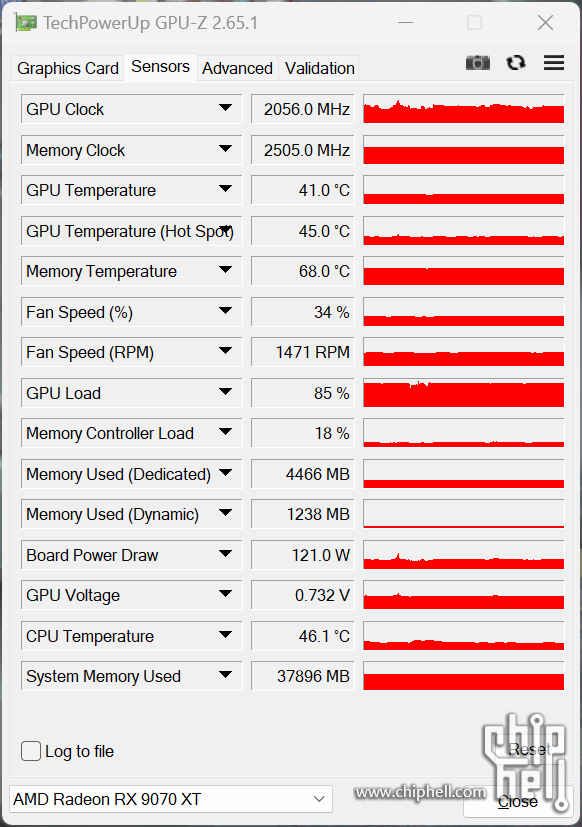Screen dimensions: 582x827
Task: Click the GPU Clock history graph
Action: point(463,109)
